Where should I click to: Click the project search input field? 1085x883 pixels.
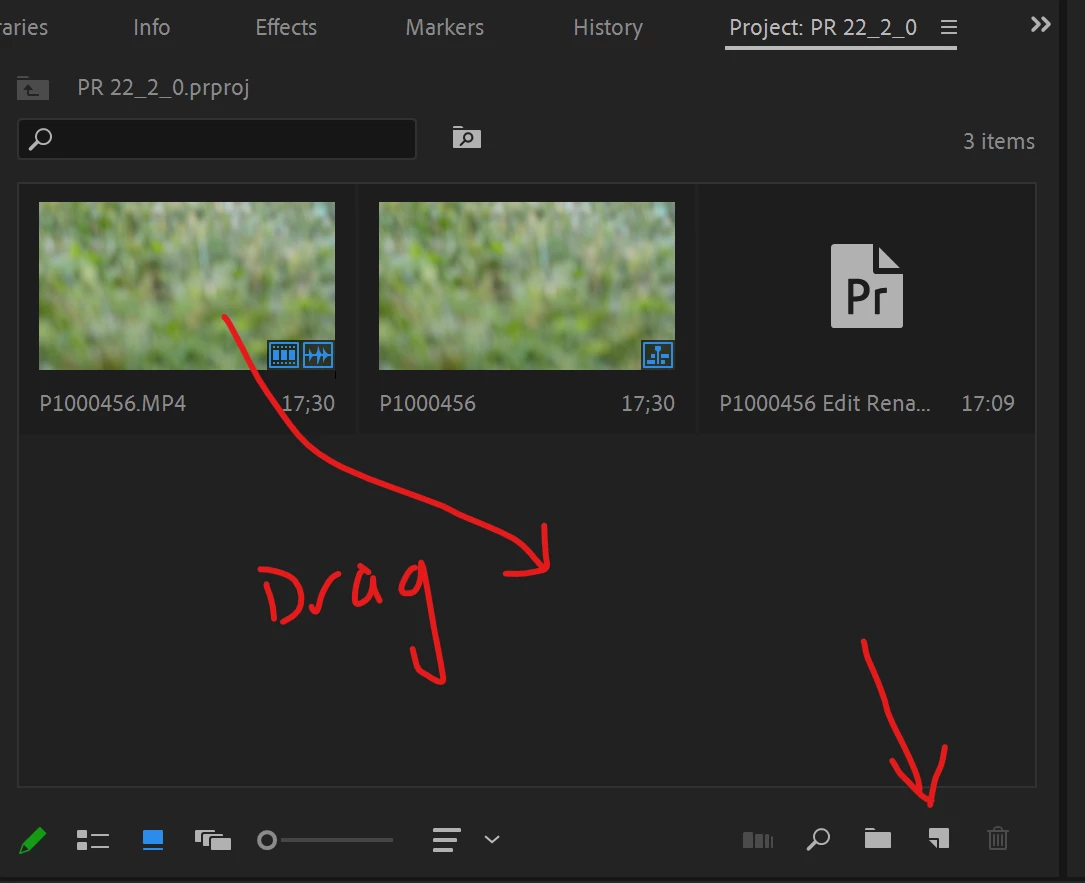click(217, 139)
